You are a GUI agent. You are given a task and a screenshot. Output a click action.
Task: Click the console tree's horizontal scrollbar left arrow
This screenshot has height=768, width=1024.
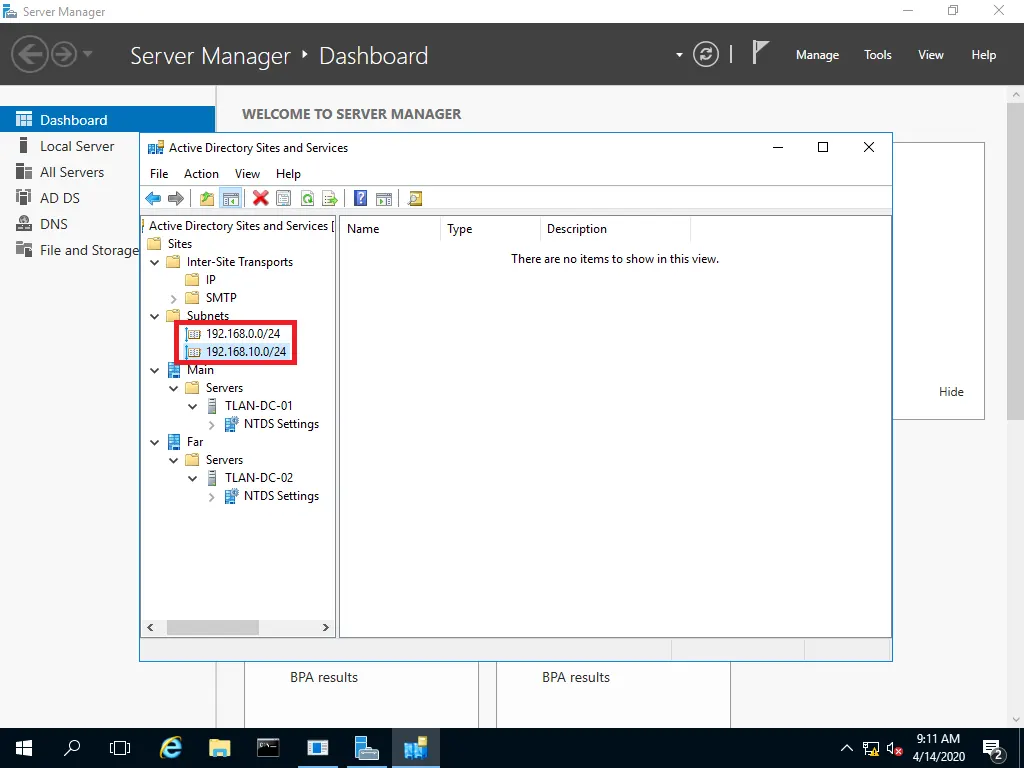coord(150,628)
